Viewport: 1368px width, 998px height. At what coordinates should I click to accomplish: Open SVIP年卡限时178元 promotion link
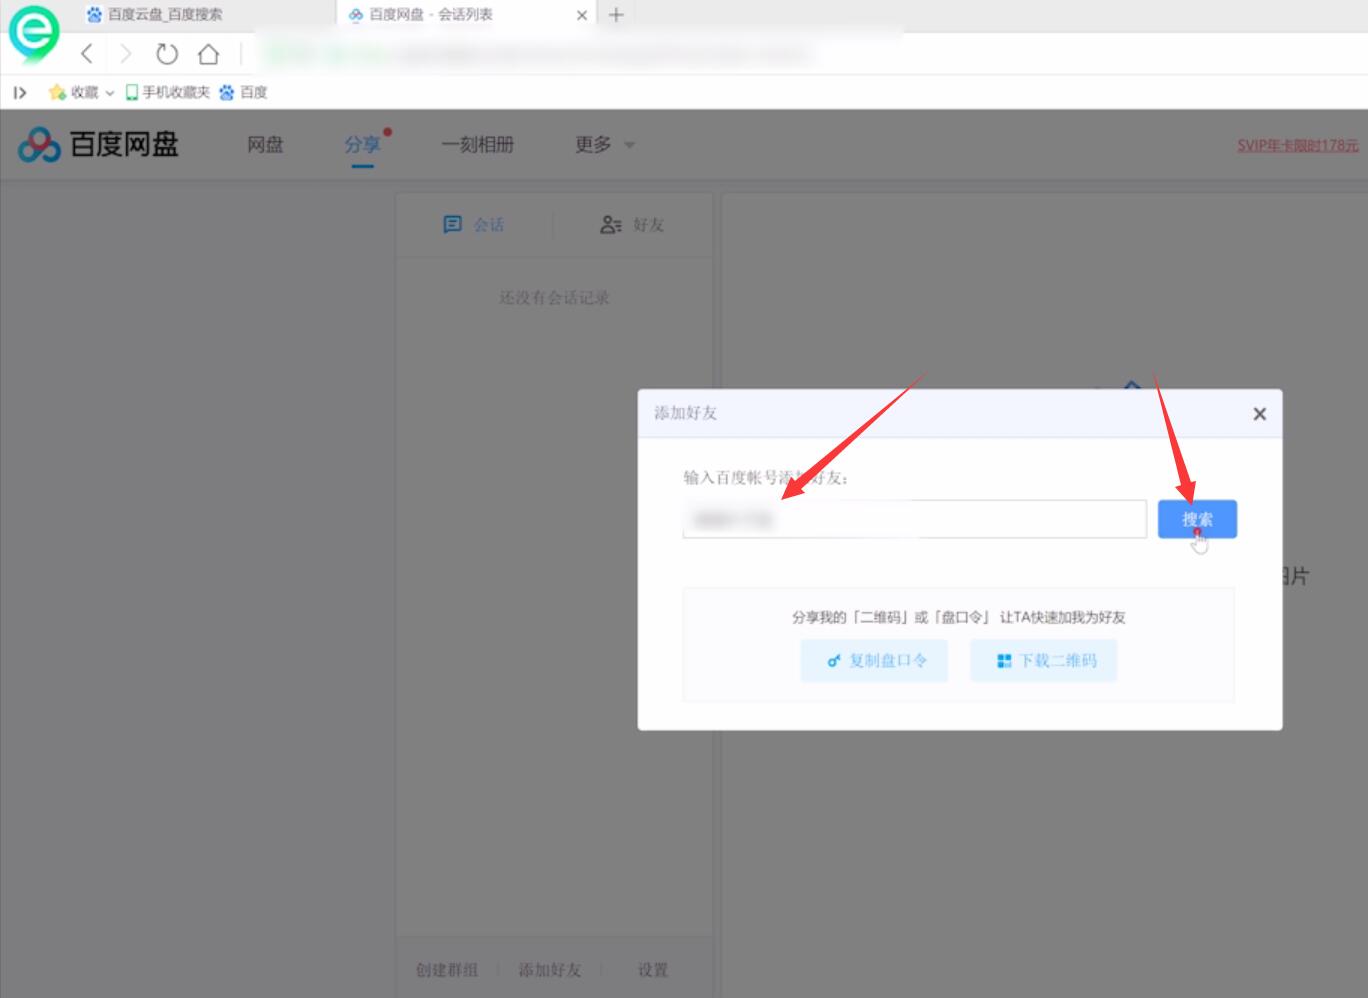[x=1297, y=145]
